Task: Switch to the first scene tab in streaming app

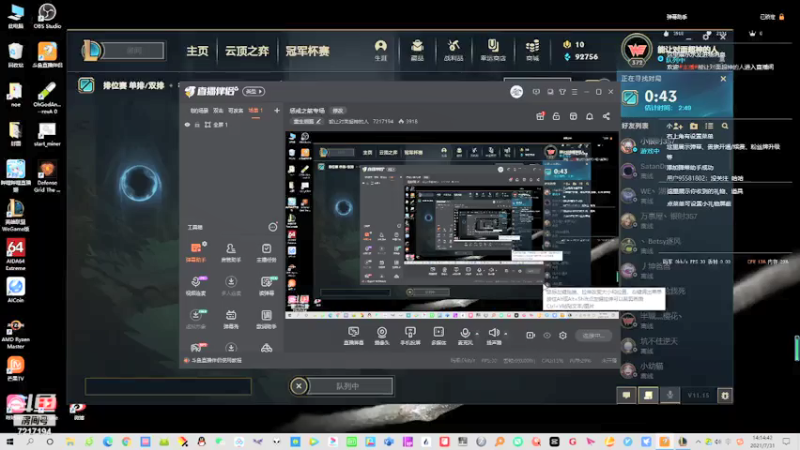Action: click(x=199, y=110)
